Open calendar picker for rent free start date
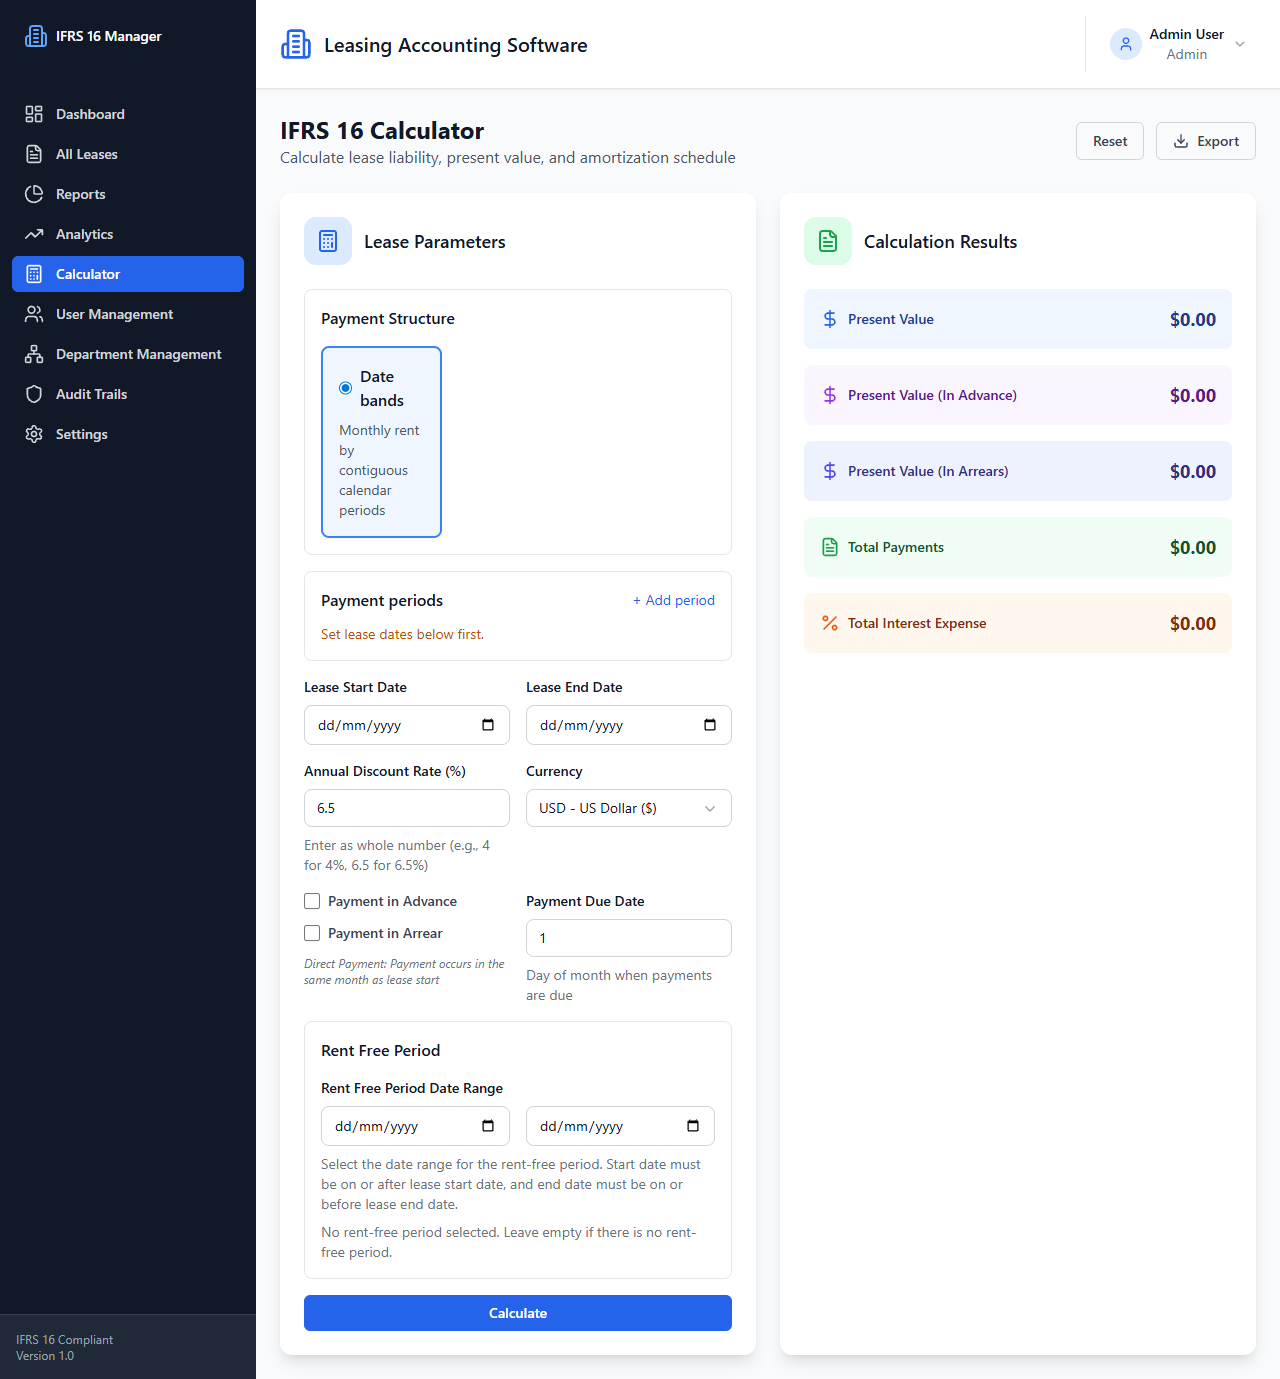The width and height of the screenshot is (1280, 1379). (488, 1126)
